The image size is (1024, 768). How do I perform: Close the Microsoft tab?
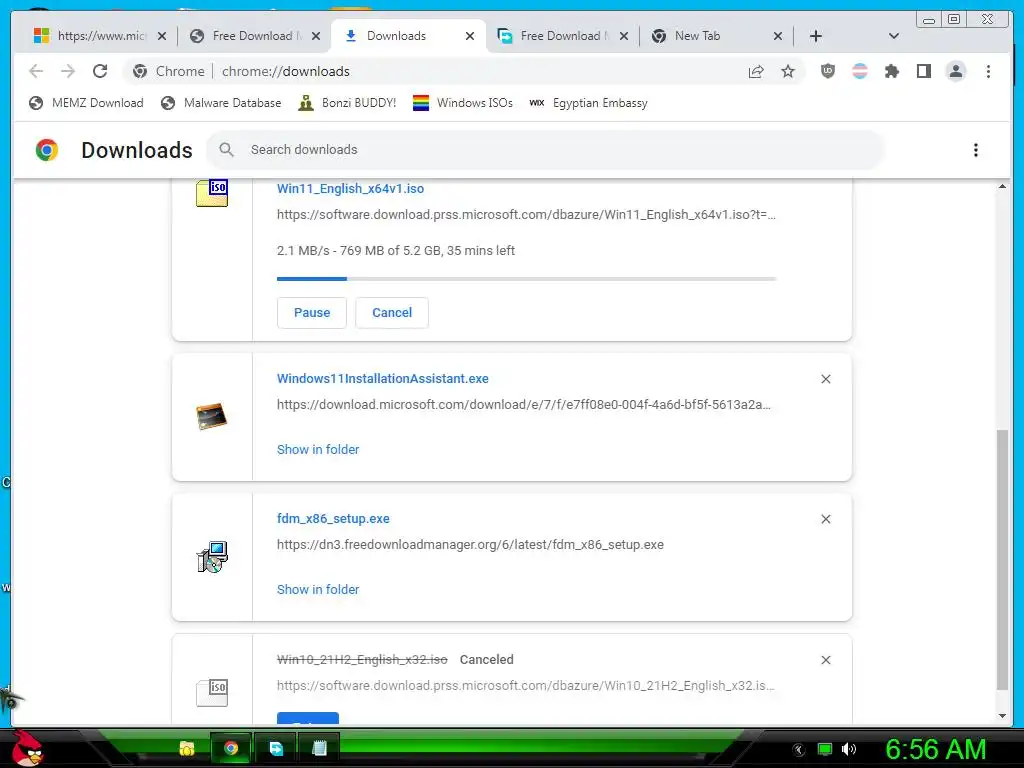pyautogui.click(x=162, y=36)
